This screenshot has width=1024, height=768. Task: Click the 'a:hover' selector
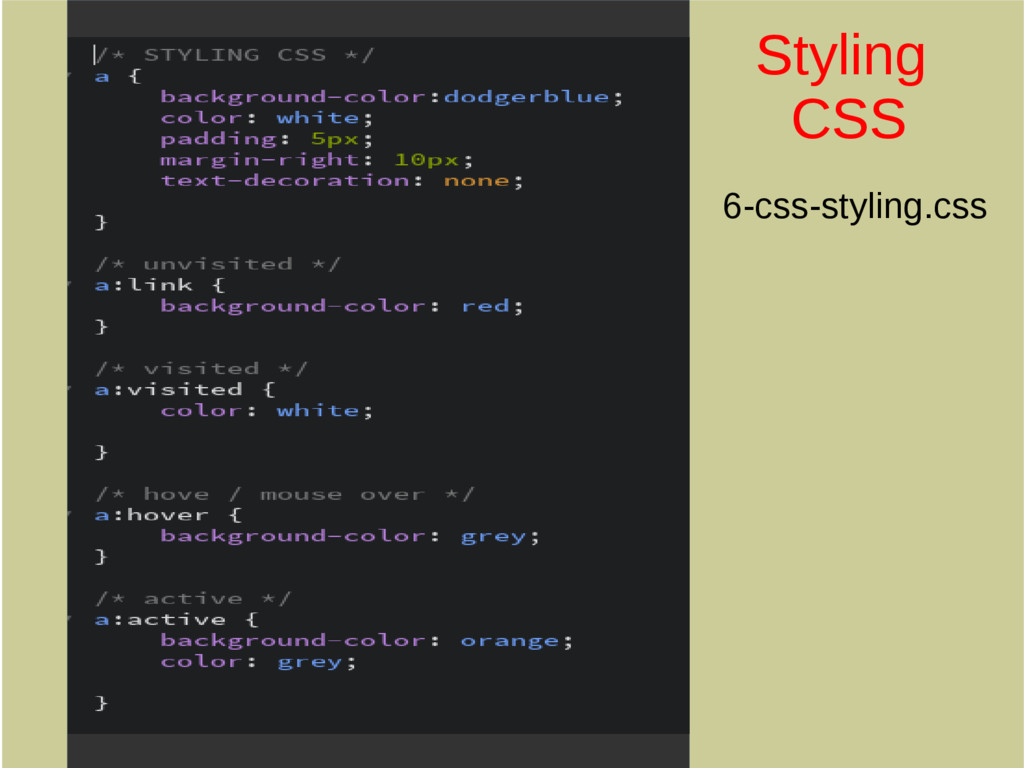click(152, 515)
